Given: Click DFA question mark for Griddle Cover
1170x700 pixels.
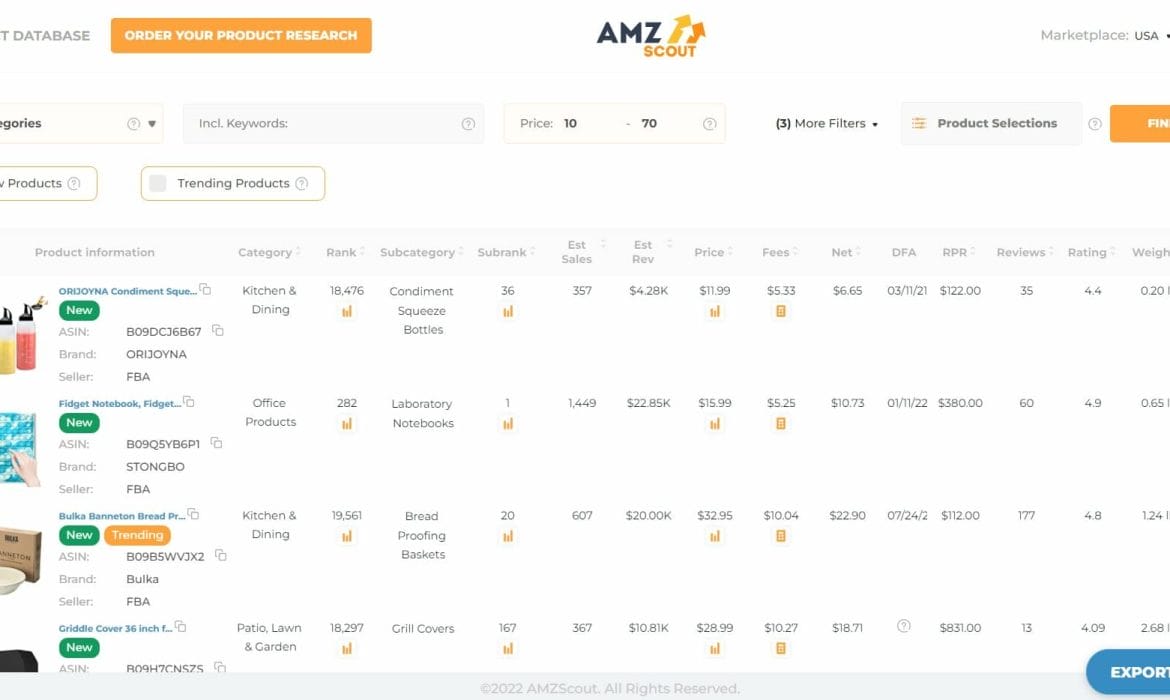Looking at the screenshot, I should point(904,627).
